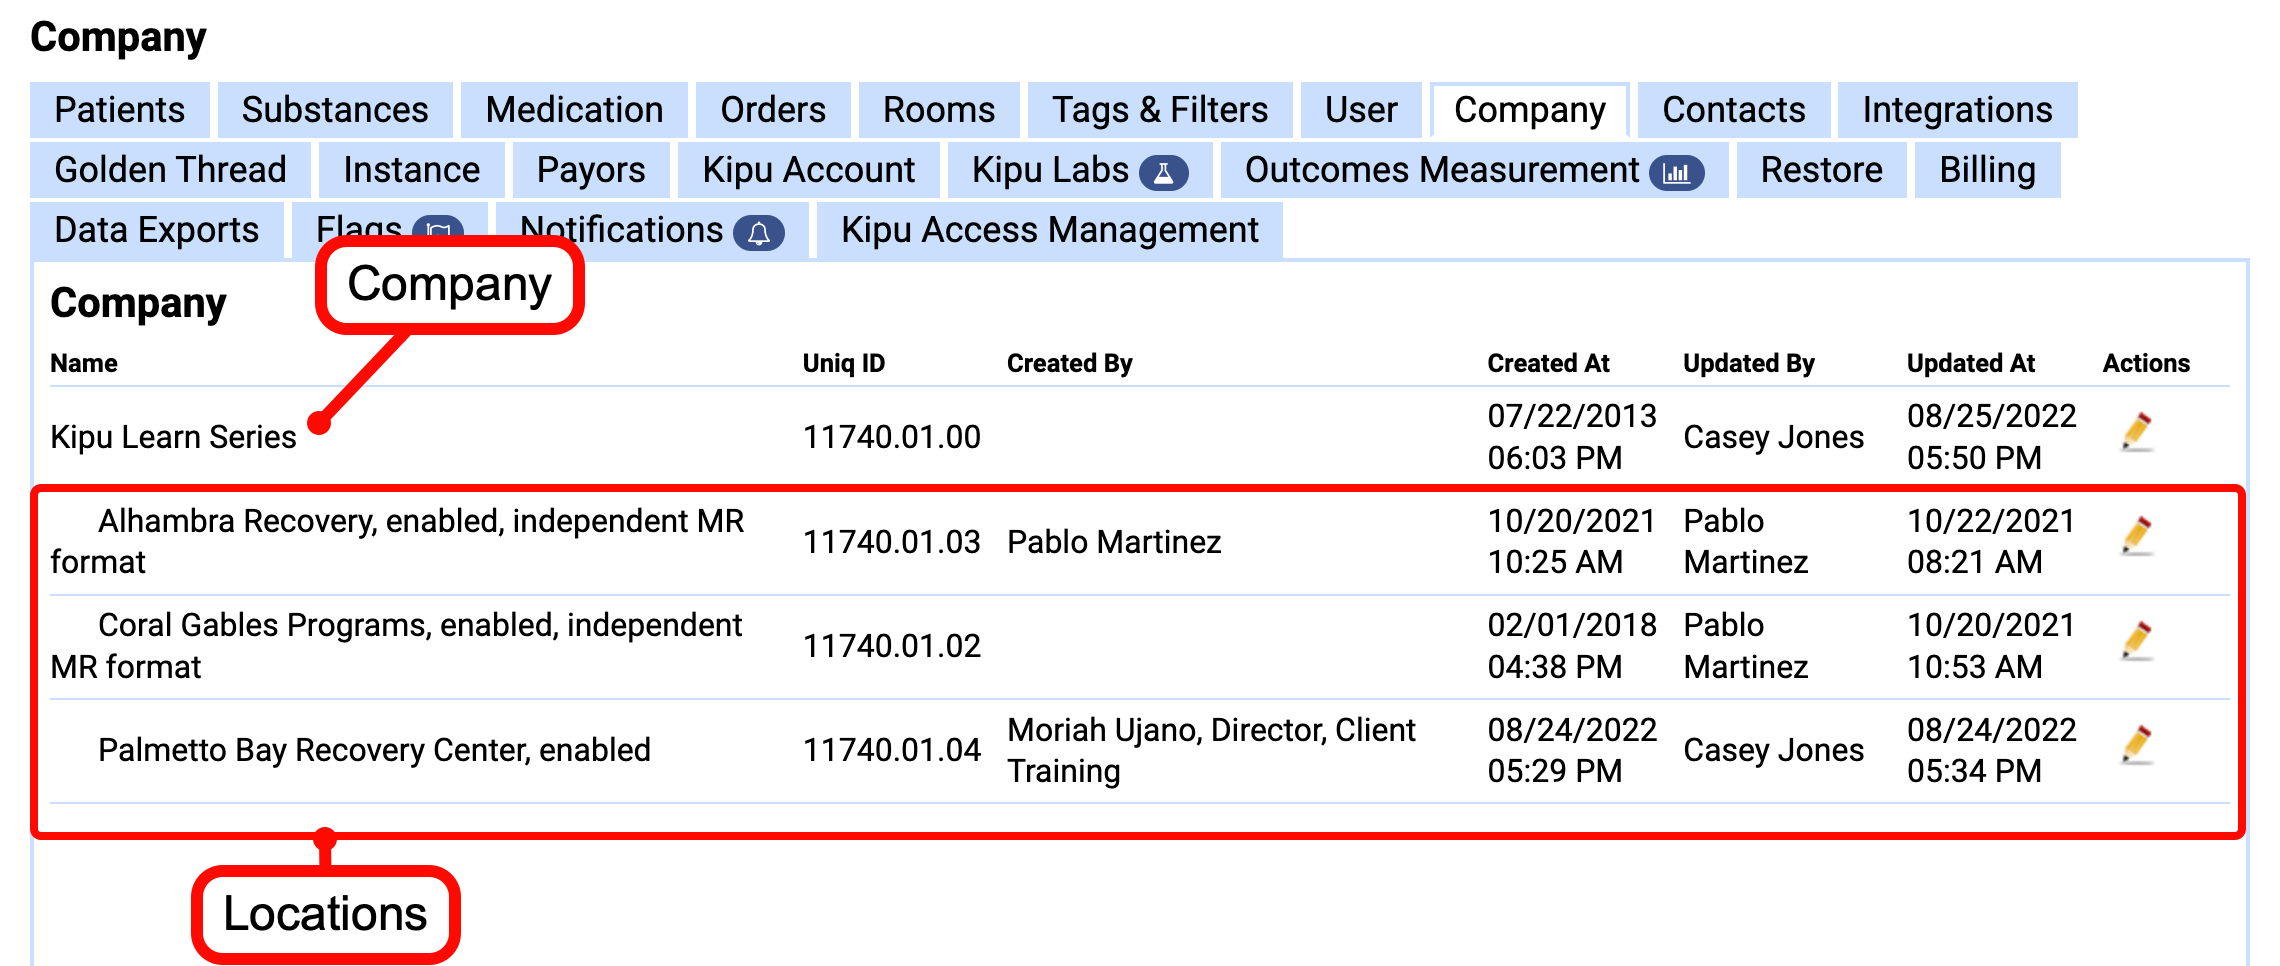
Task: Click Casey Jones in Palmetto Bay row
Action: [1774, 750]
